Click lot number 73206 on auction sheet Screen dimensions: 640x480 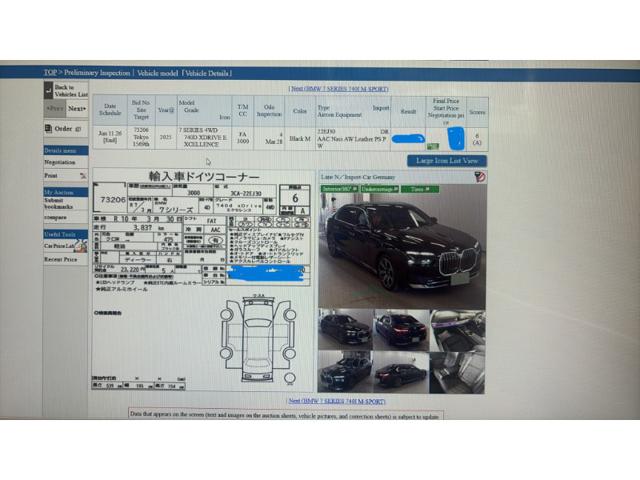click(x=113, y=200)
